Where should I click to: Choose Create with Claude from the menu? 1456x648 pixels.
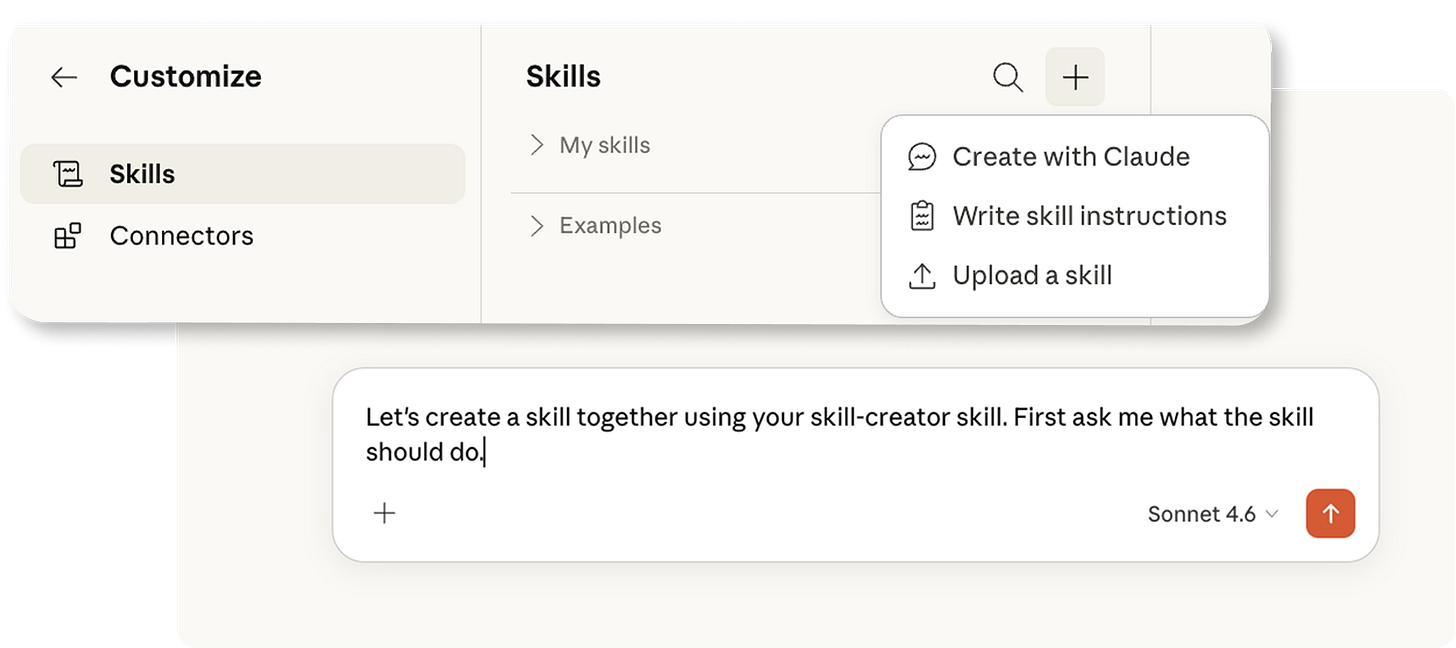click(1075, 157)
